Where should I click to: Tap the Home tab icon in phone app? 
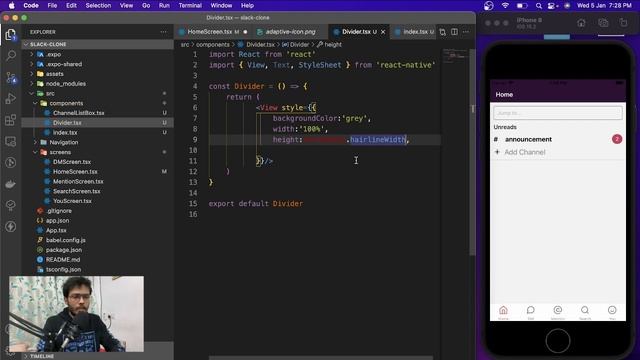click(503, 311)
